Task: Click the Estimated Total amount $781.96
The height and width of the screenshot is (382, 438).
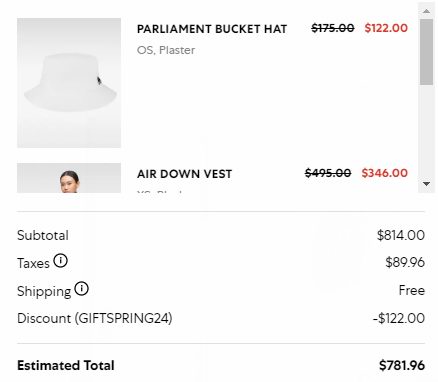Action: [x=402, y=366]
